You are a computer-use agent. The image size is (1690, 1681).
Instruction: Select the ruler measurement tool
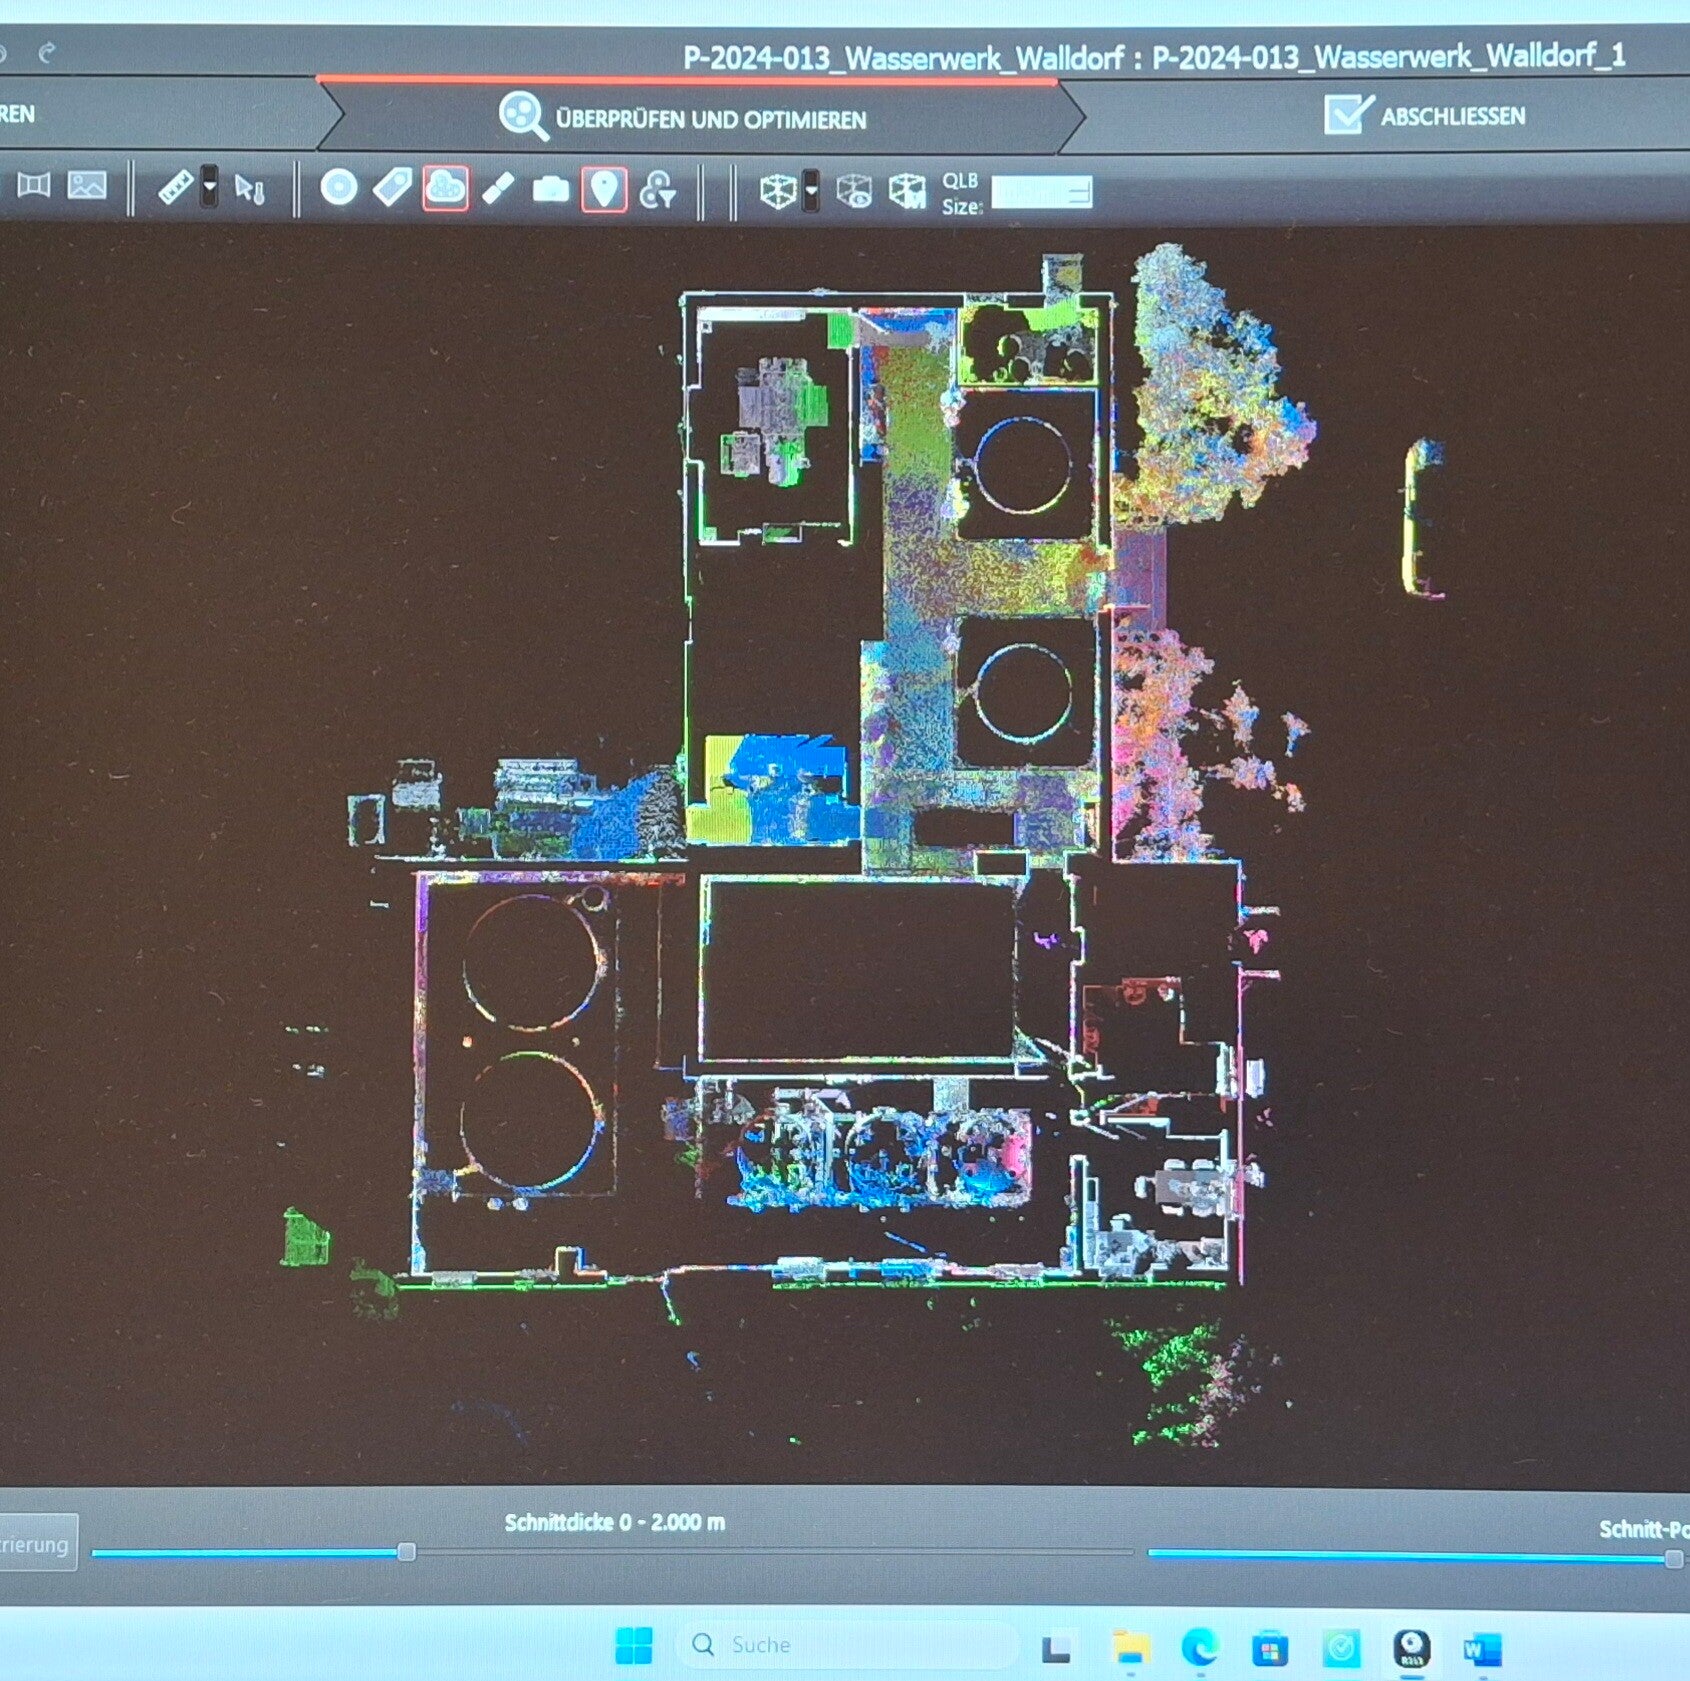176,187
